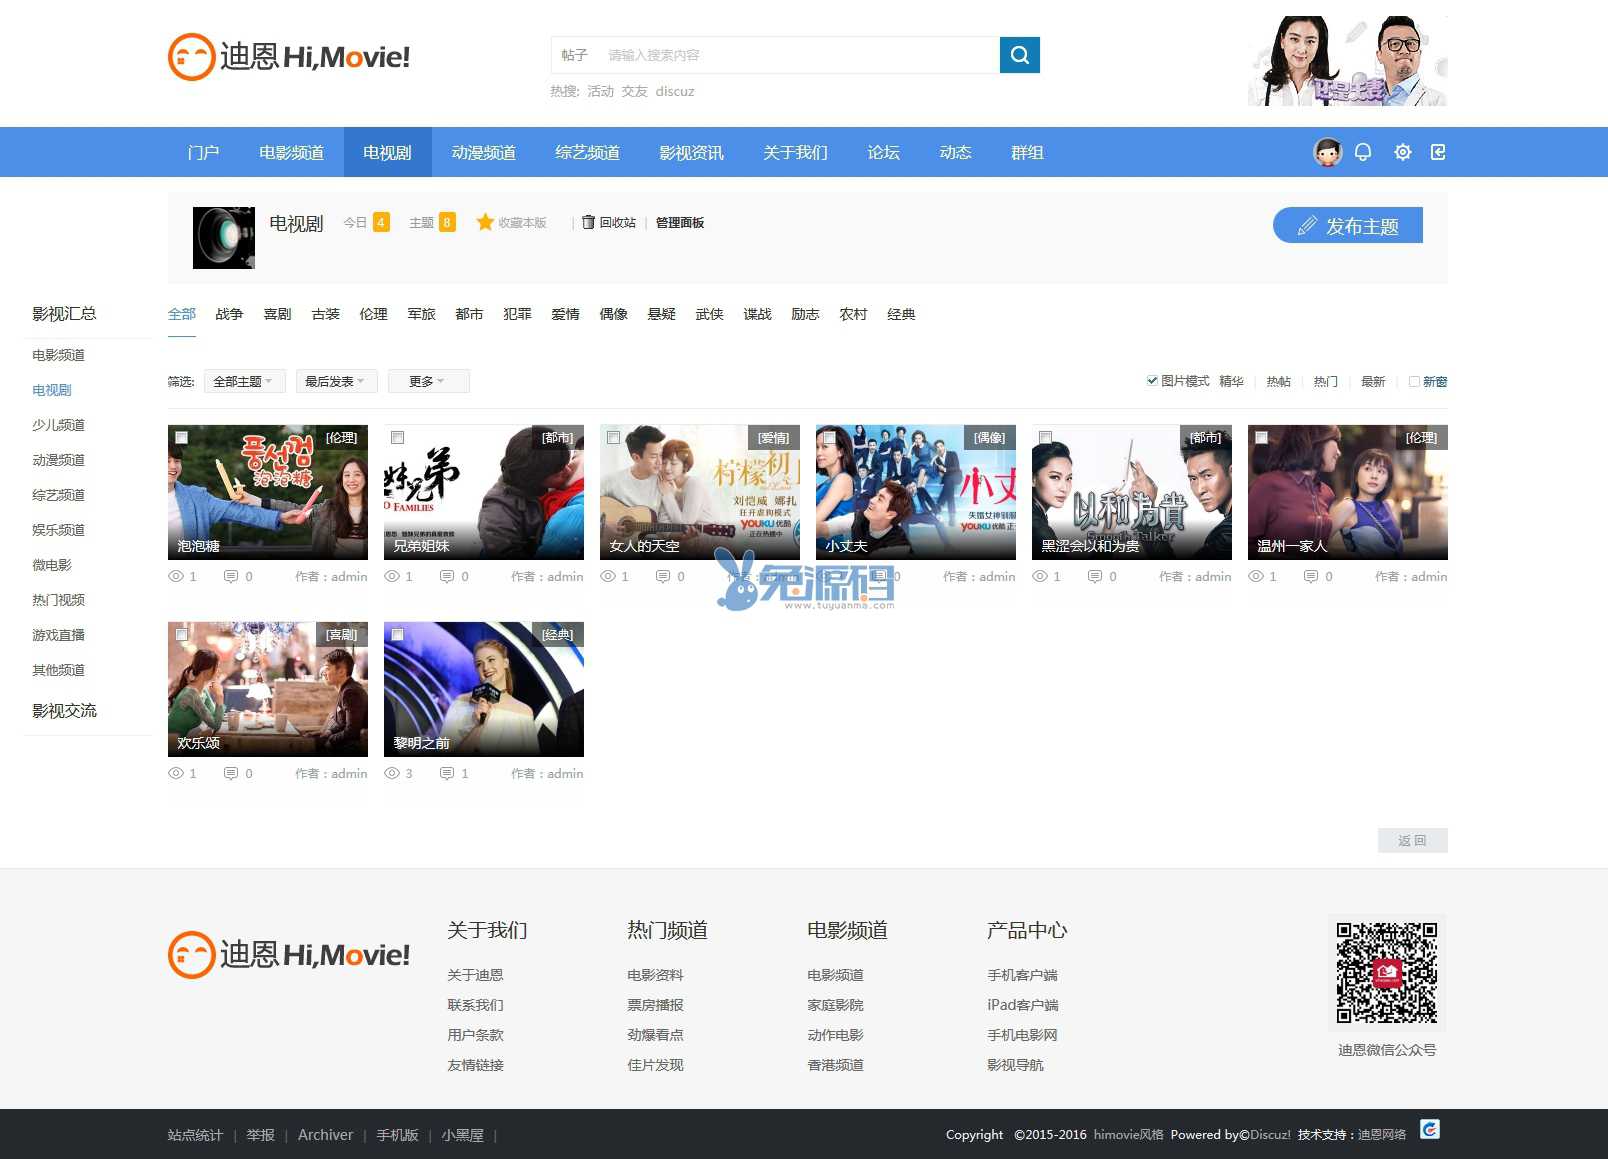Select the 喜剧 category tab
Screen dimensions: 1608x1159
[277, 314]
